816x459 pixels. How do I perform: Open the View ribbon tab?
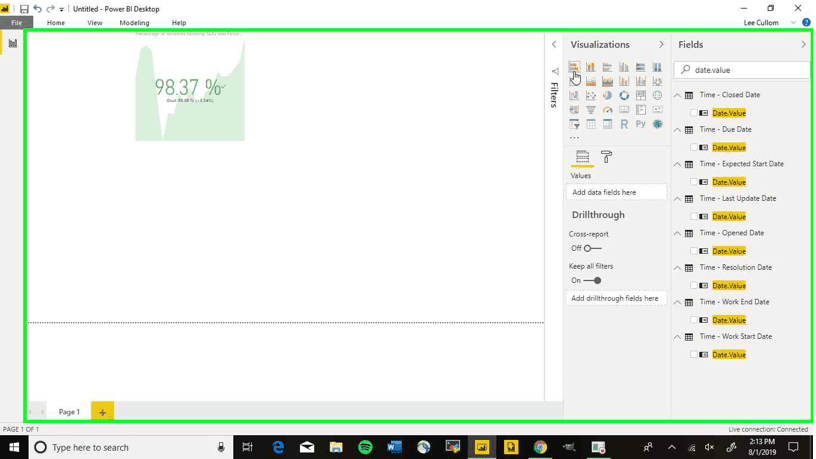[x=95, y=23]
